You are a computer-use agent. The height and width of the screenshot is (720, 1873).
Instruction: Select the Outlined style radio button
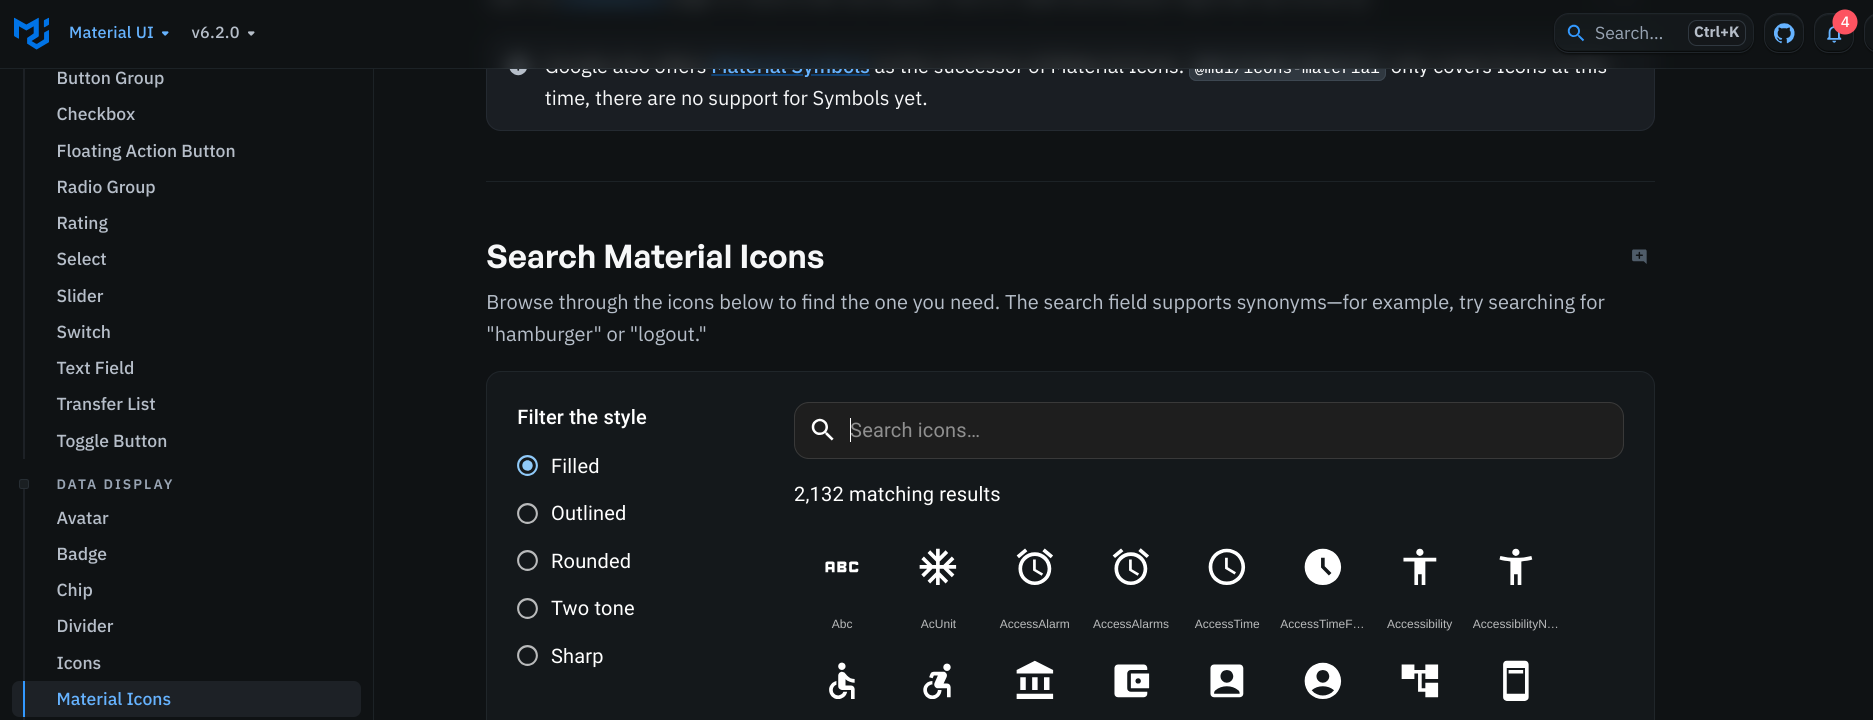[x=527, y=513]
